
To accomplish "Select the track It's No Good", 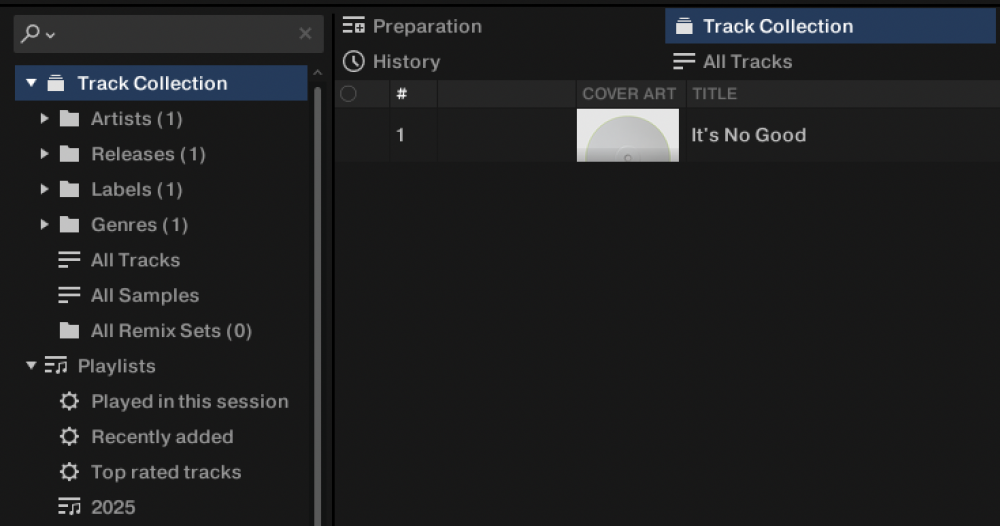I will tap(748, 135).
